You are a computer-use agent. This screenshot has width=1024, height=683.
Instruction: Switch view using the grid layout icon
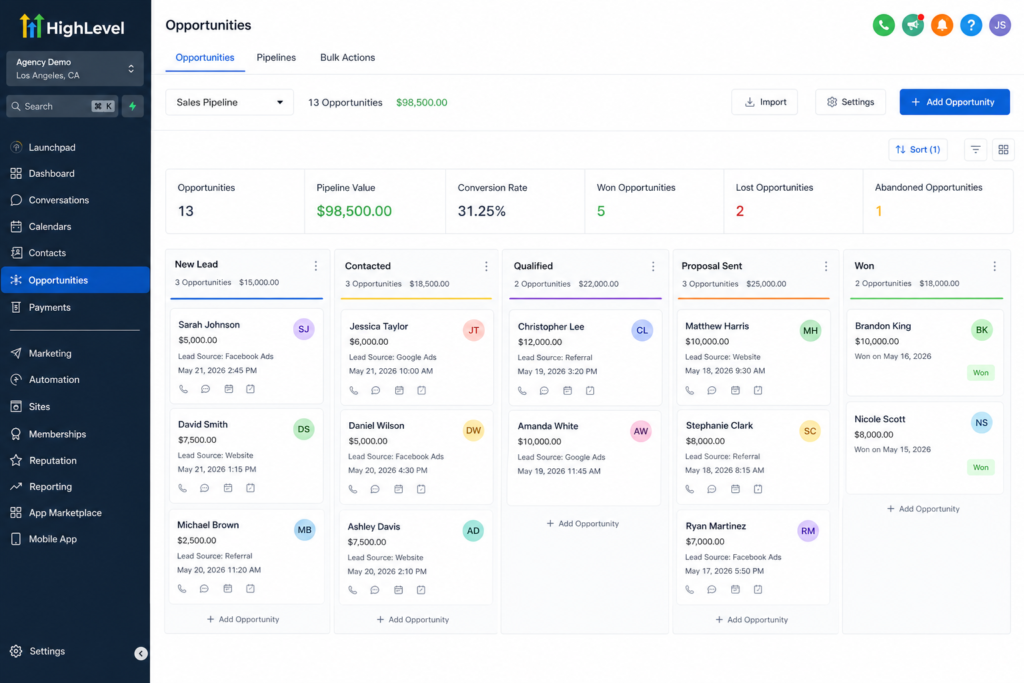click(1003, 150)
